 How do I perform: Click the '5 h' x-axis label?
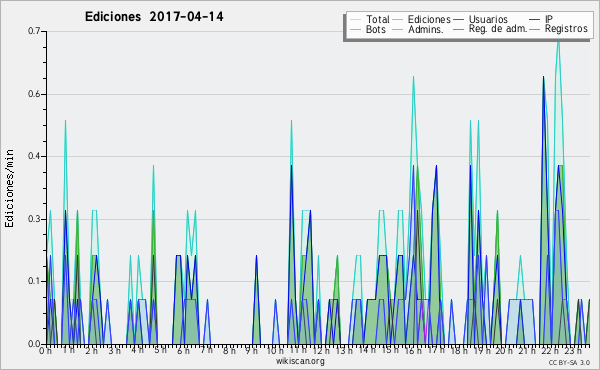point(160,350)
